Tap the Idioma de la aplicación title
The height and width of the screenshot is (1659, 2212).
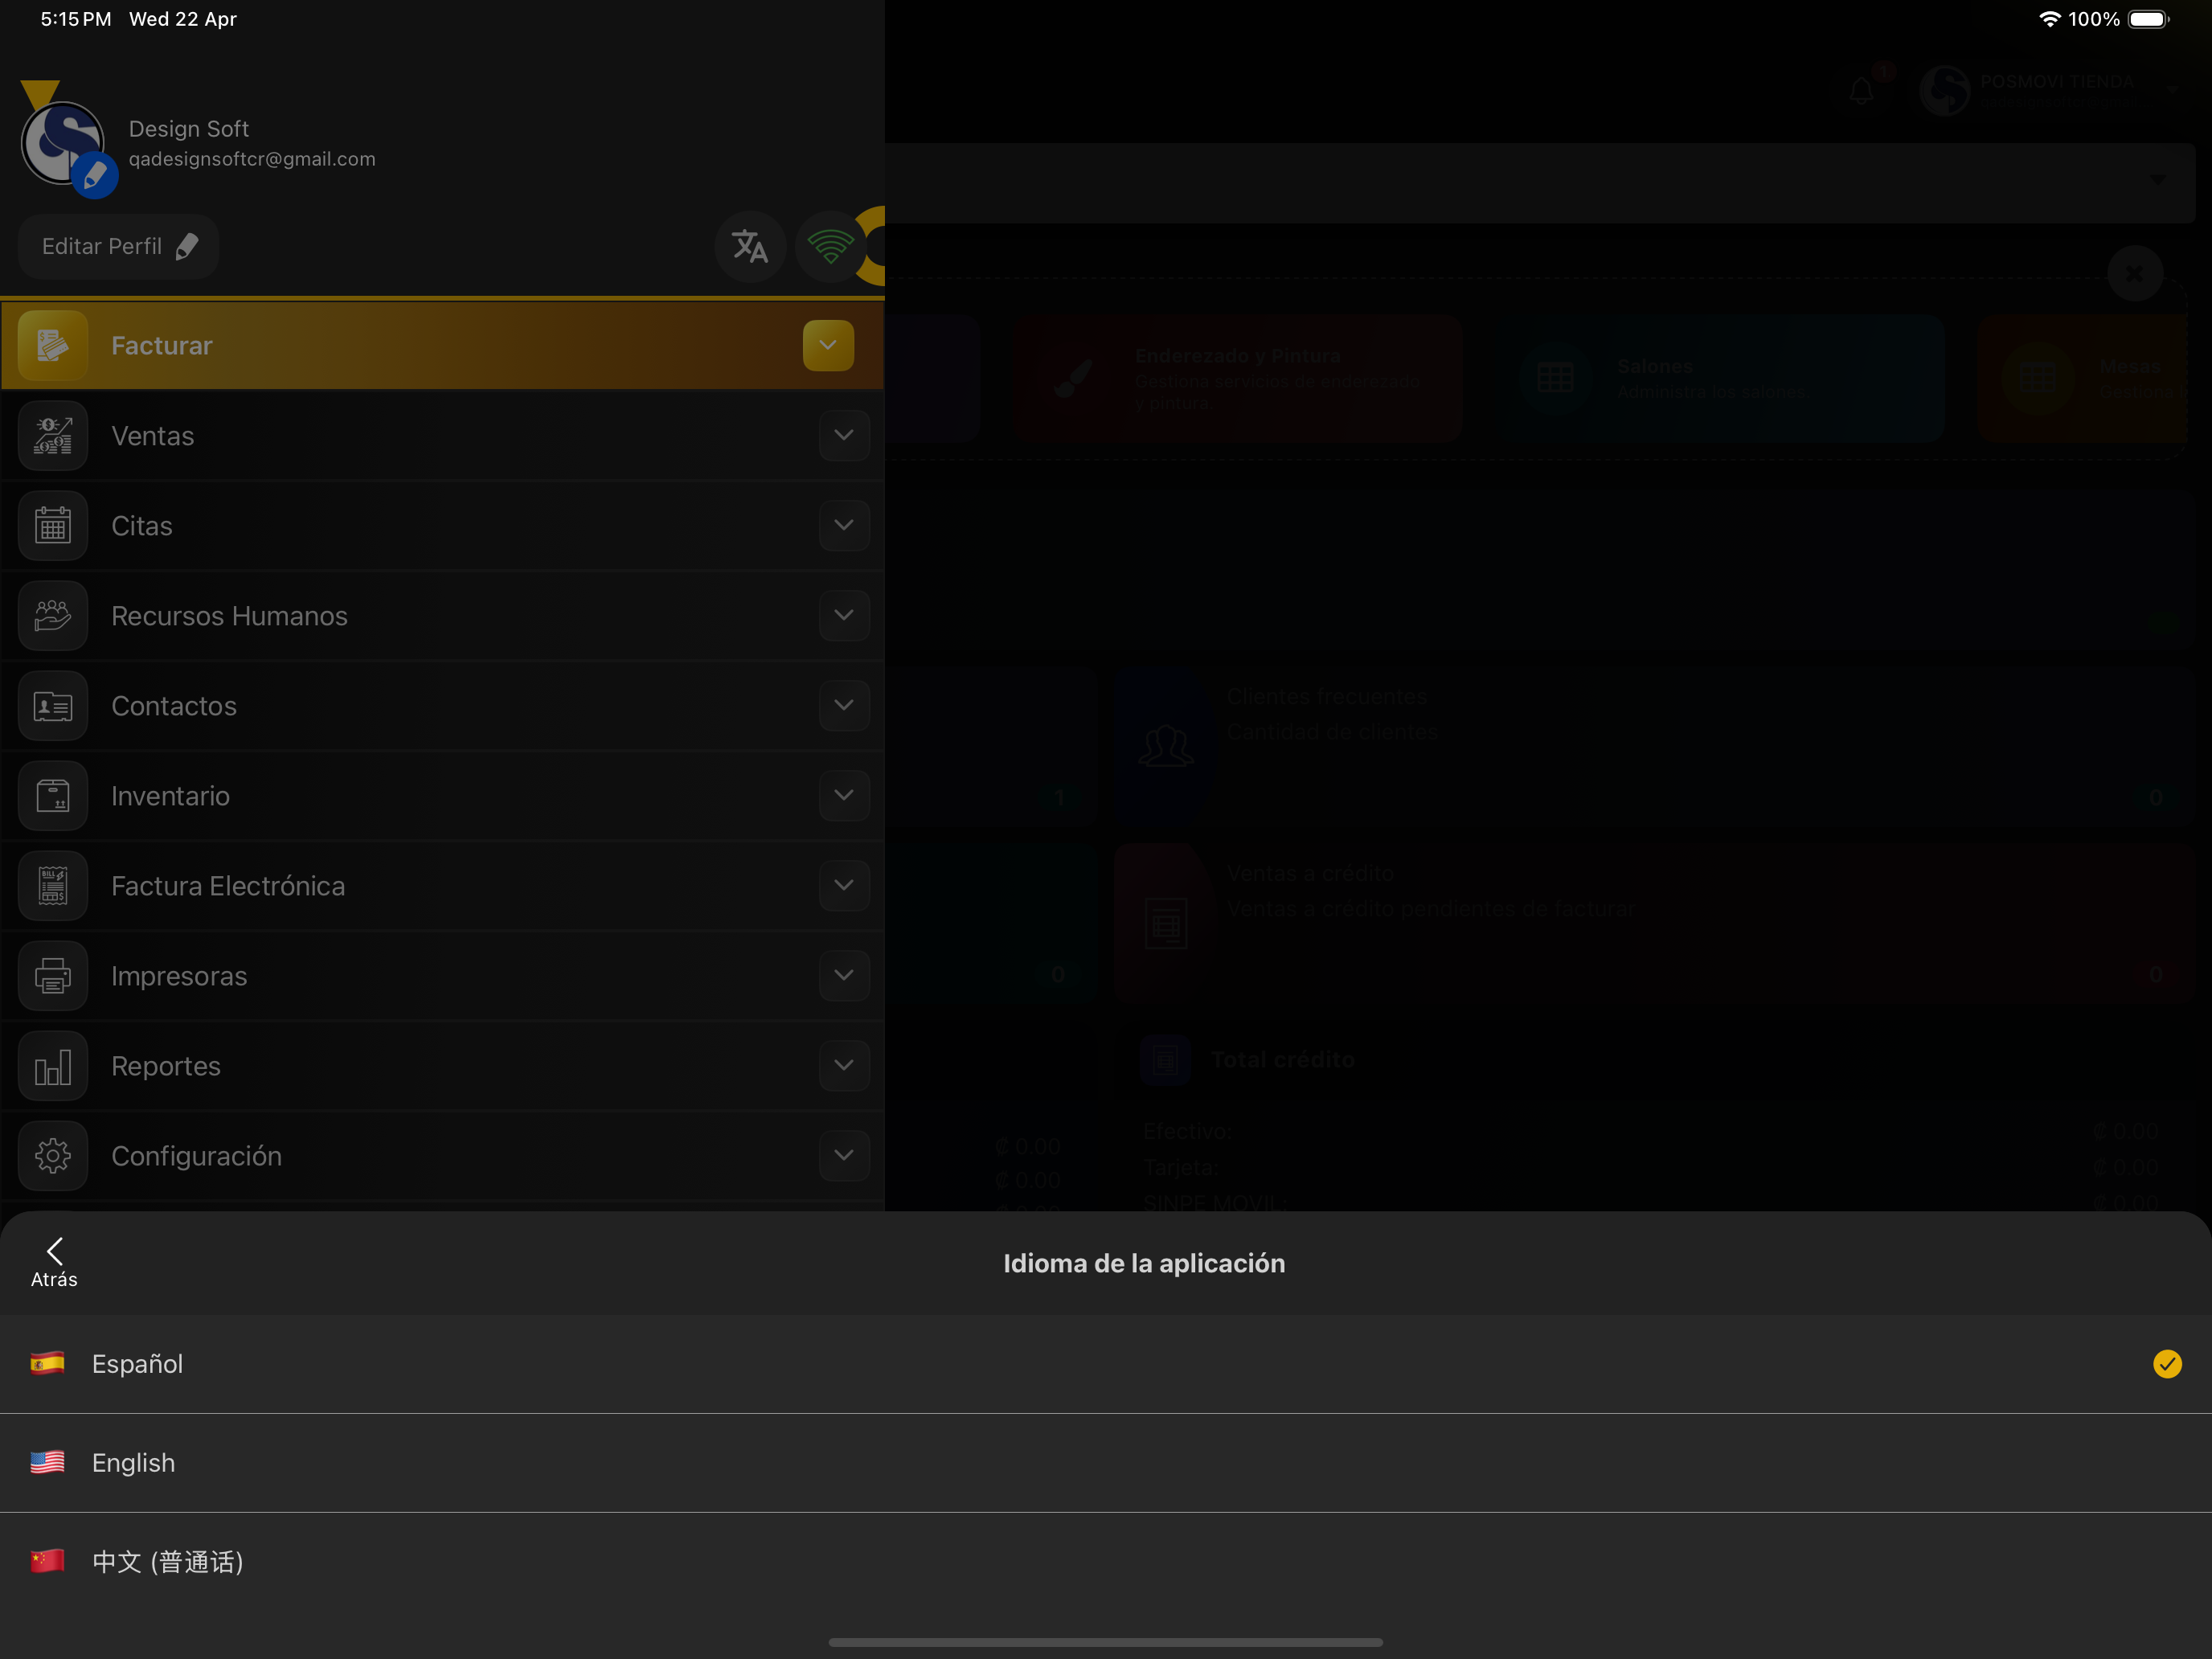coord(1144,1263)
